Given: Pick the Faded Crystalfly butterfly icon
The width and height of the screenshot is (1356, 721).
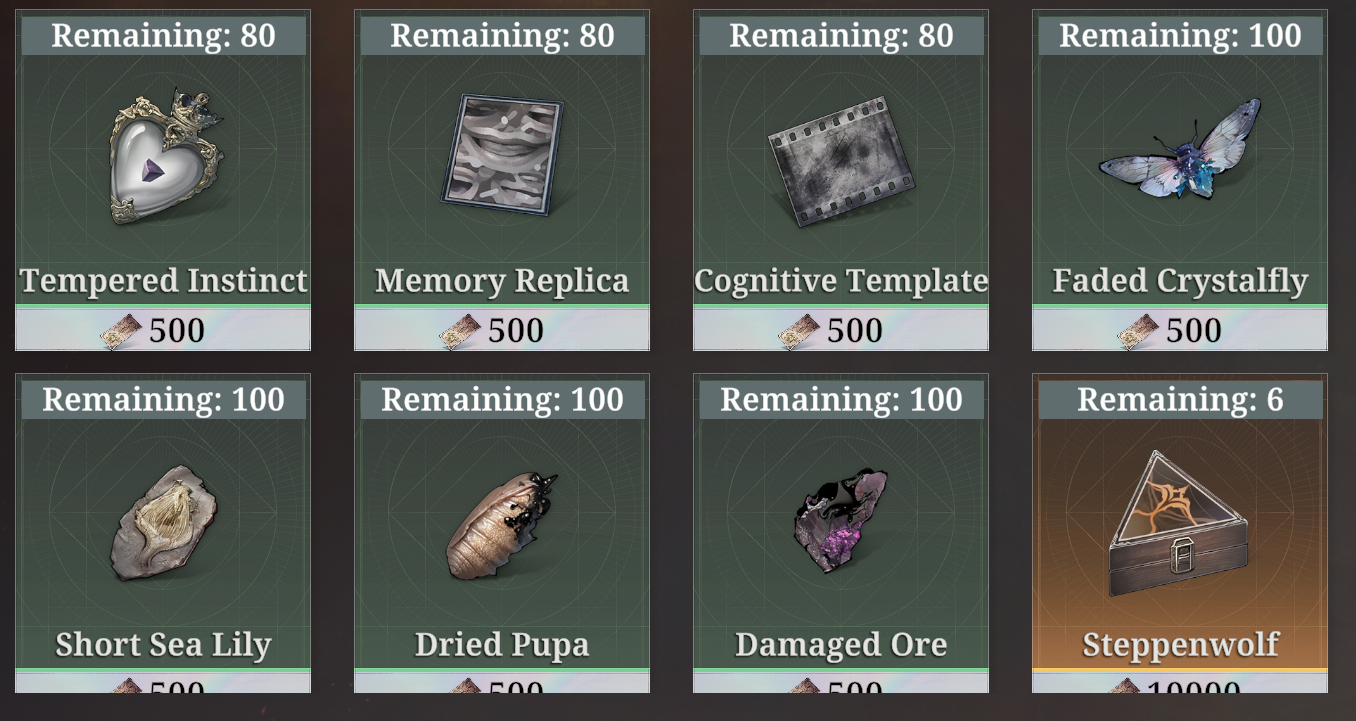Looking at the screenshot, I should click(x=1180, y=148).
